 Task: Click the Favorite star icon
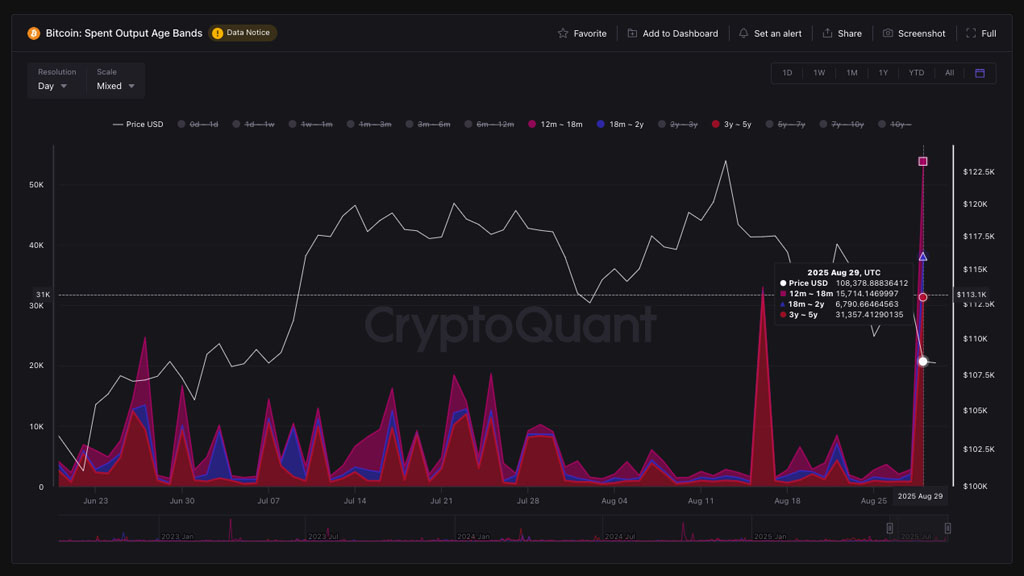[x=563, y=33]
